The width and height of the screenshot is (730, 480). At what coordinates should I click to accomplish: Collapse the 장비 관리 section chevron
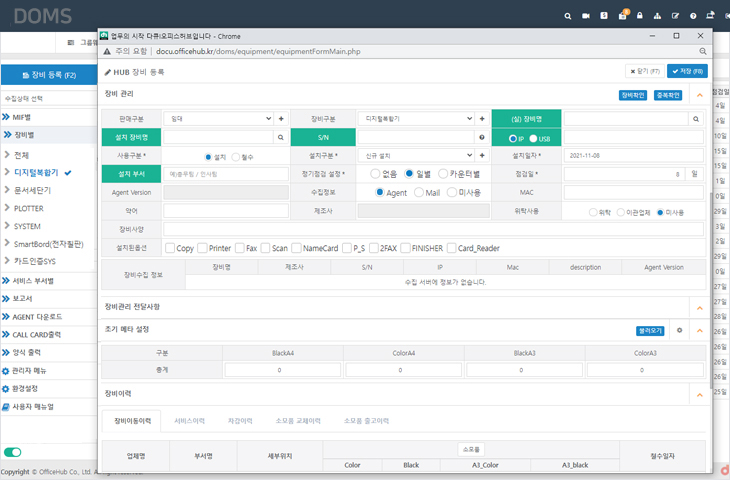pyautogui.click(x=699, y=95)
